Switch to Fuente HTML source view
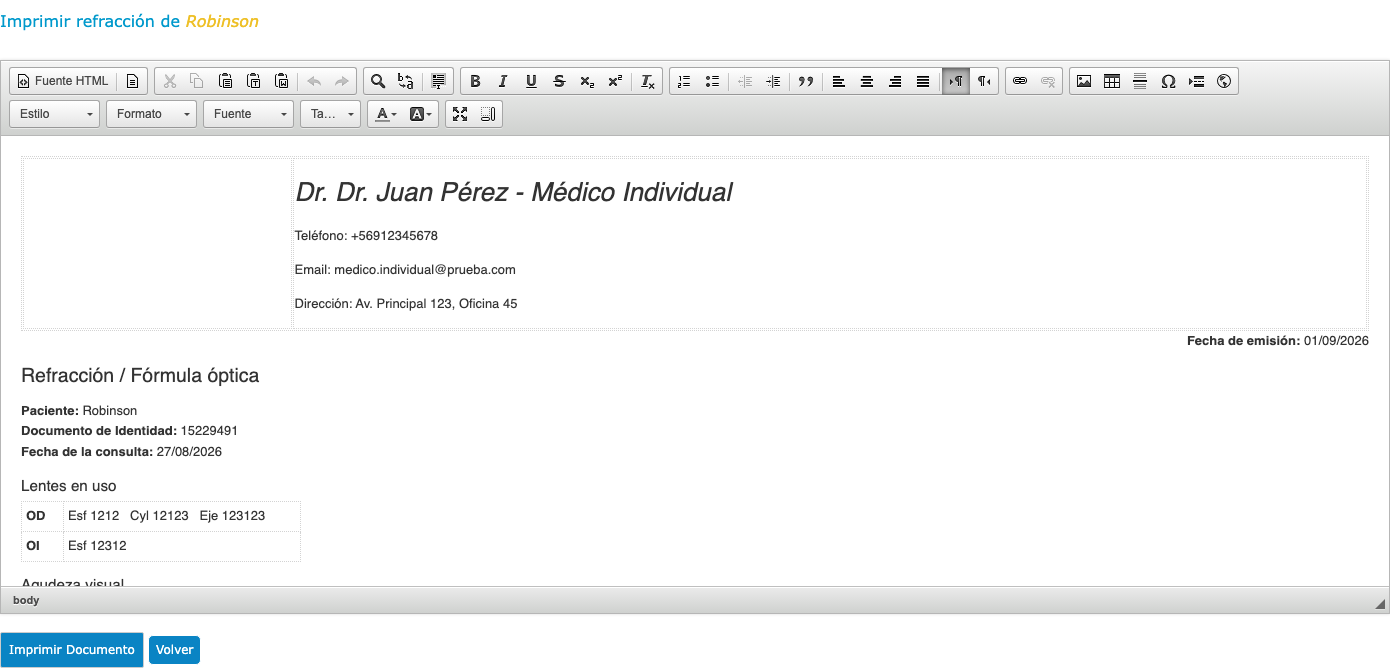Viewport: 1390px width, 668px height. [x=63, y=81]
